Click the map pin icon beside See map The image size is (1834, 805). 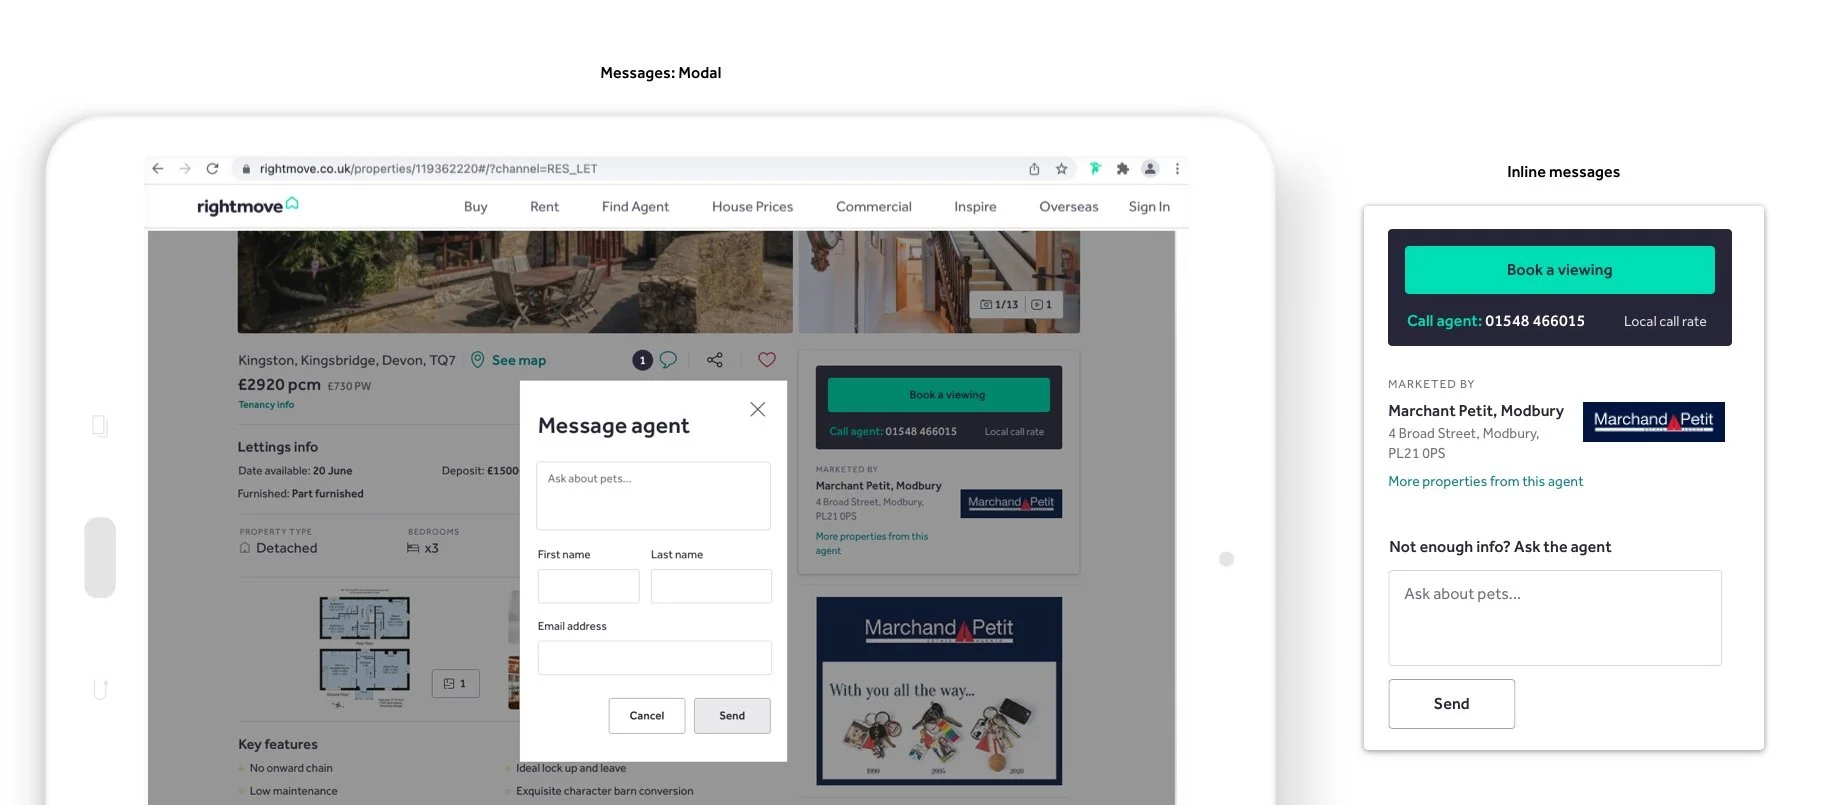(x=478, y=360)
